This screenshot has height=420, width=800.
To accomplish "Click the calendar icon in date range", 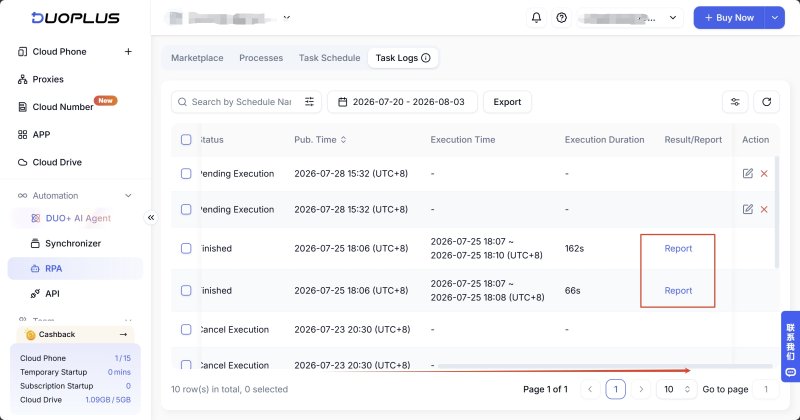I will click(x=343, y=102).
